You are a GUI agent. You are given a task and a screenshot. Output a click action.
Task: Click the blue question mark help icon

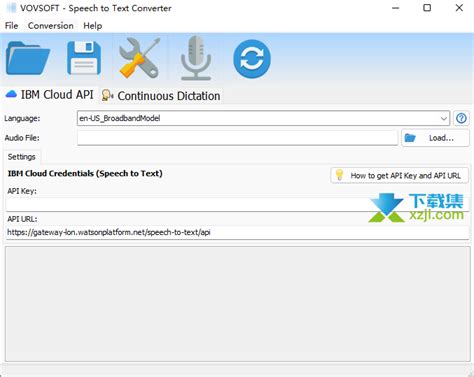461,118
